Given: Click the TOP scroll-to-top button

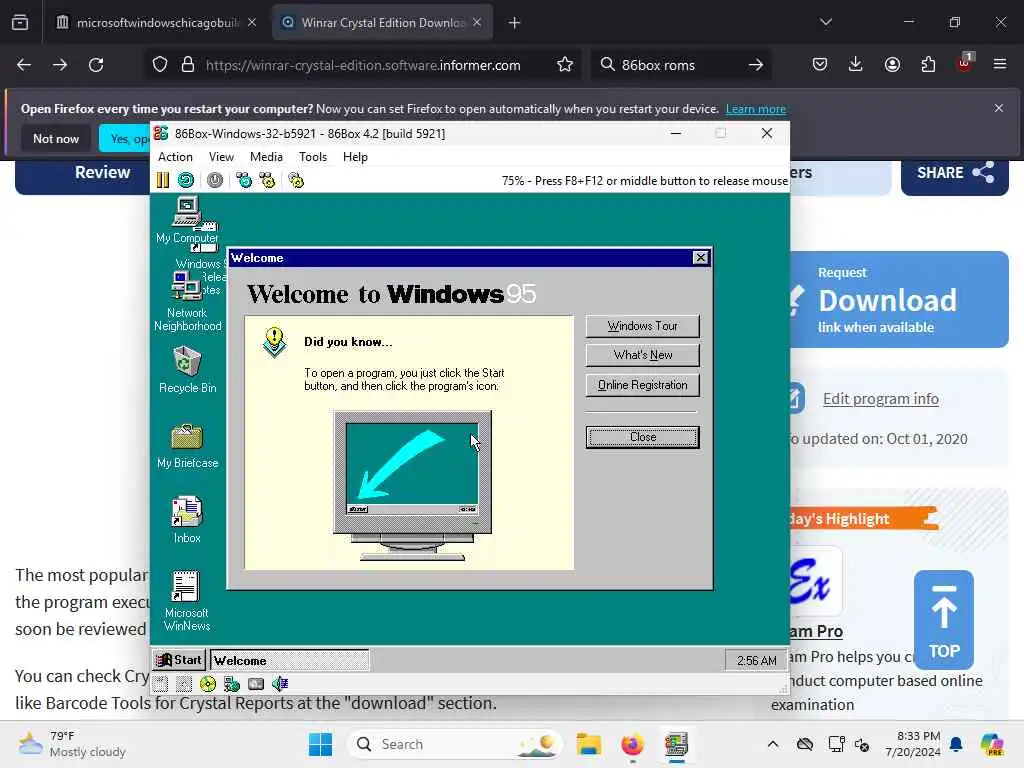Looking at the screenshot, I should 944,620.
